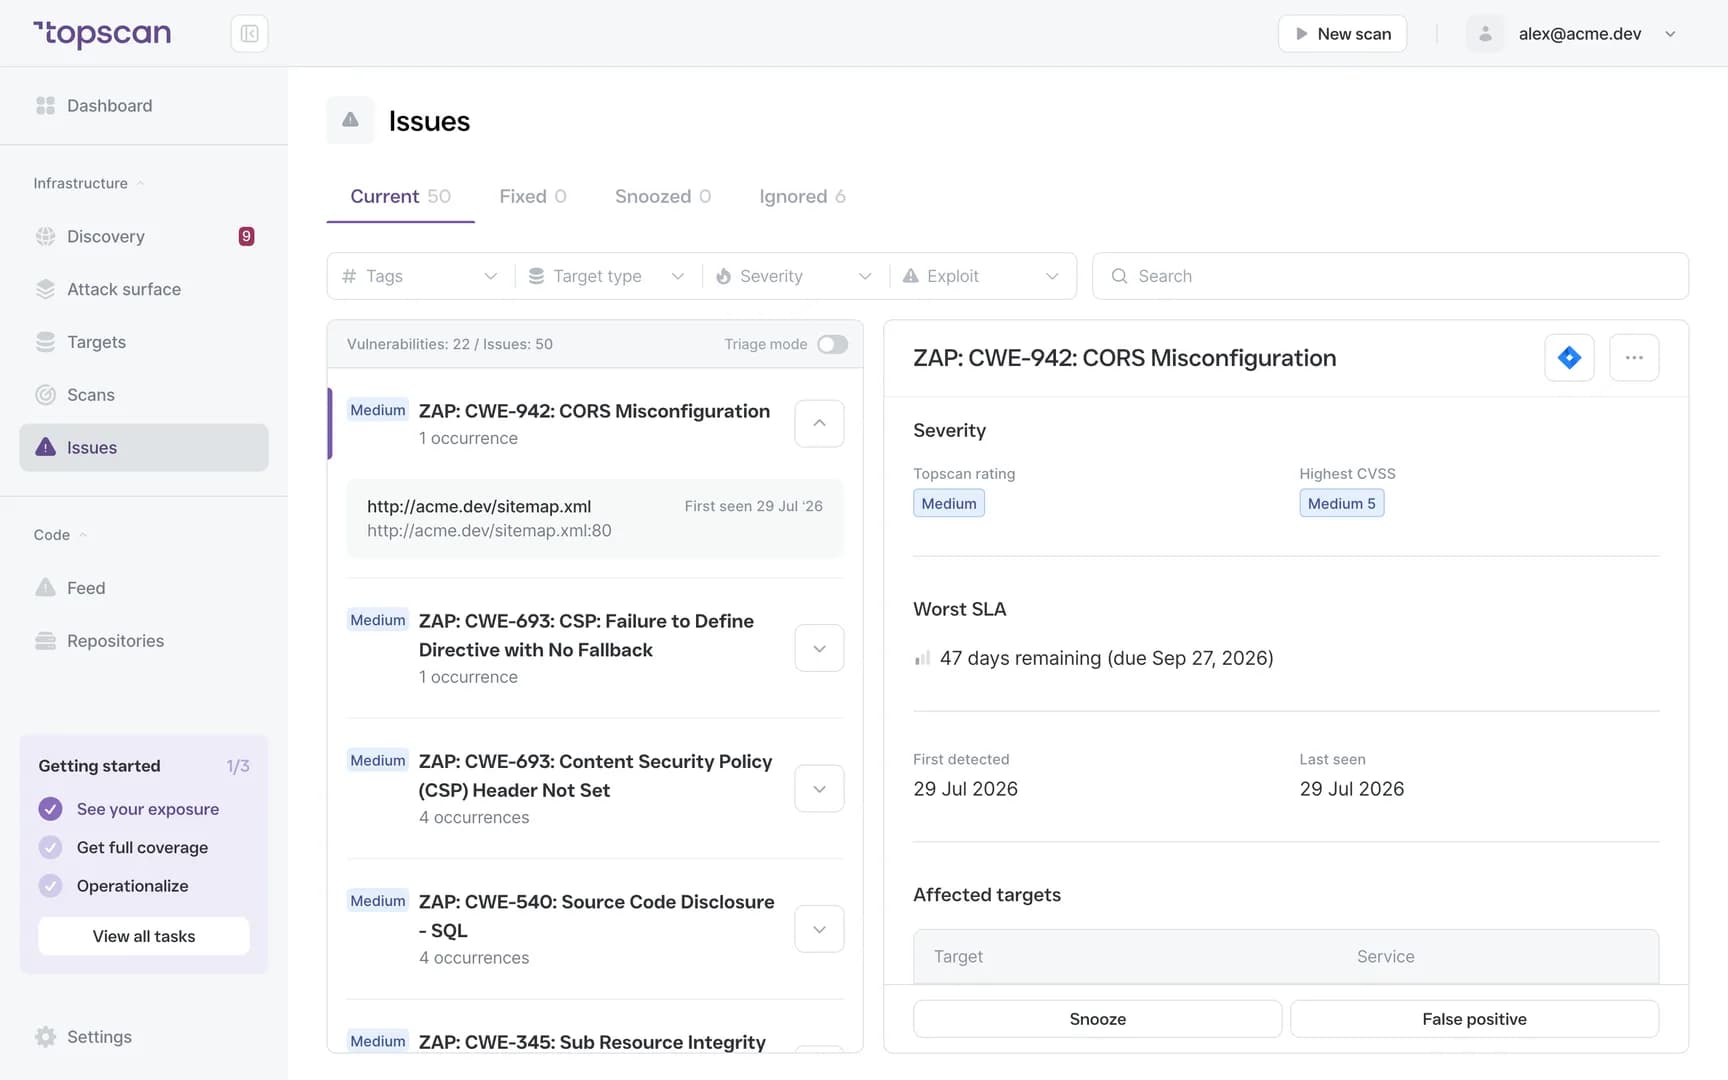Viewport: 1728px width, 1080px height.
Task: Open the three-dots more options menu
Action: tap(1634, 358)
